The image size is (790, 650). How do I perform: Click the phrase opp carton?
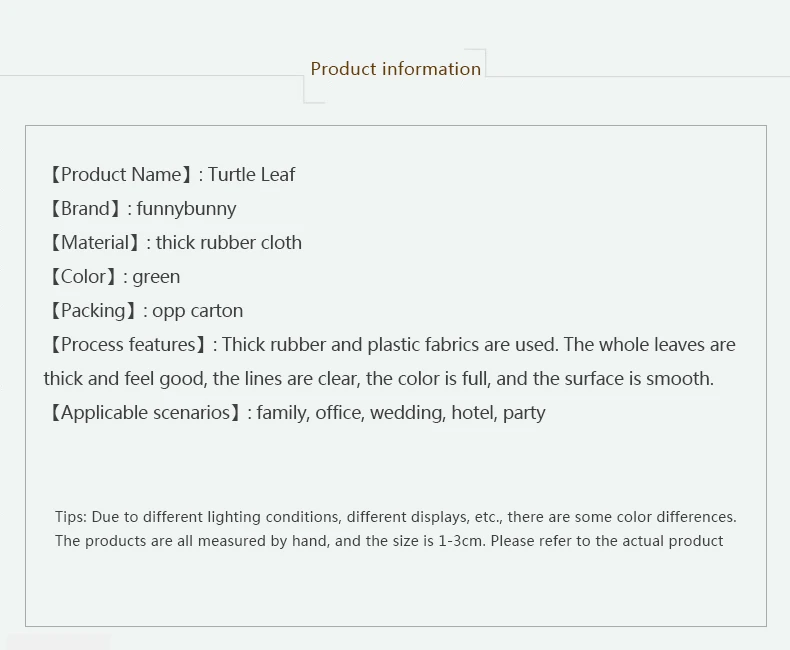click(x=198, y=311)
